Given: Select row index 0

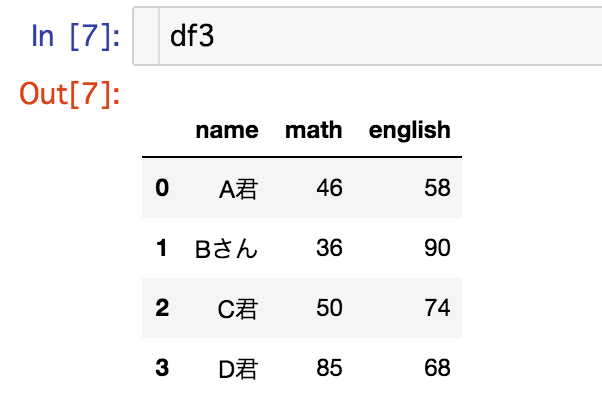Looking at the screenshot, I should point(162,188).
